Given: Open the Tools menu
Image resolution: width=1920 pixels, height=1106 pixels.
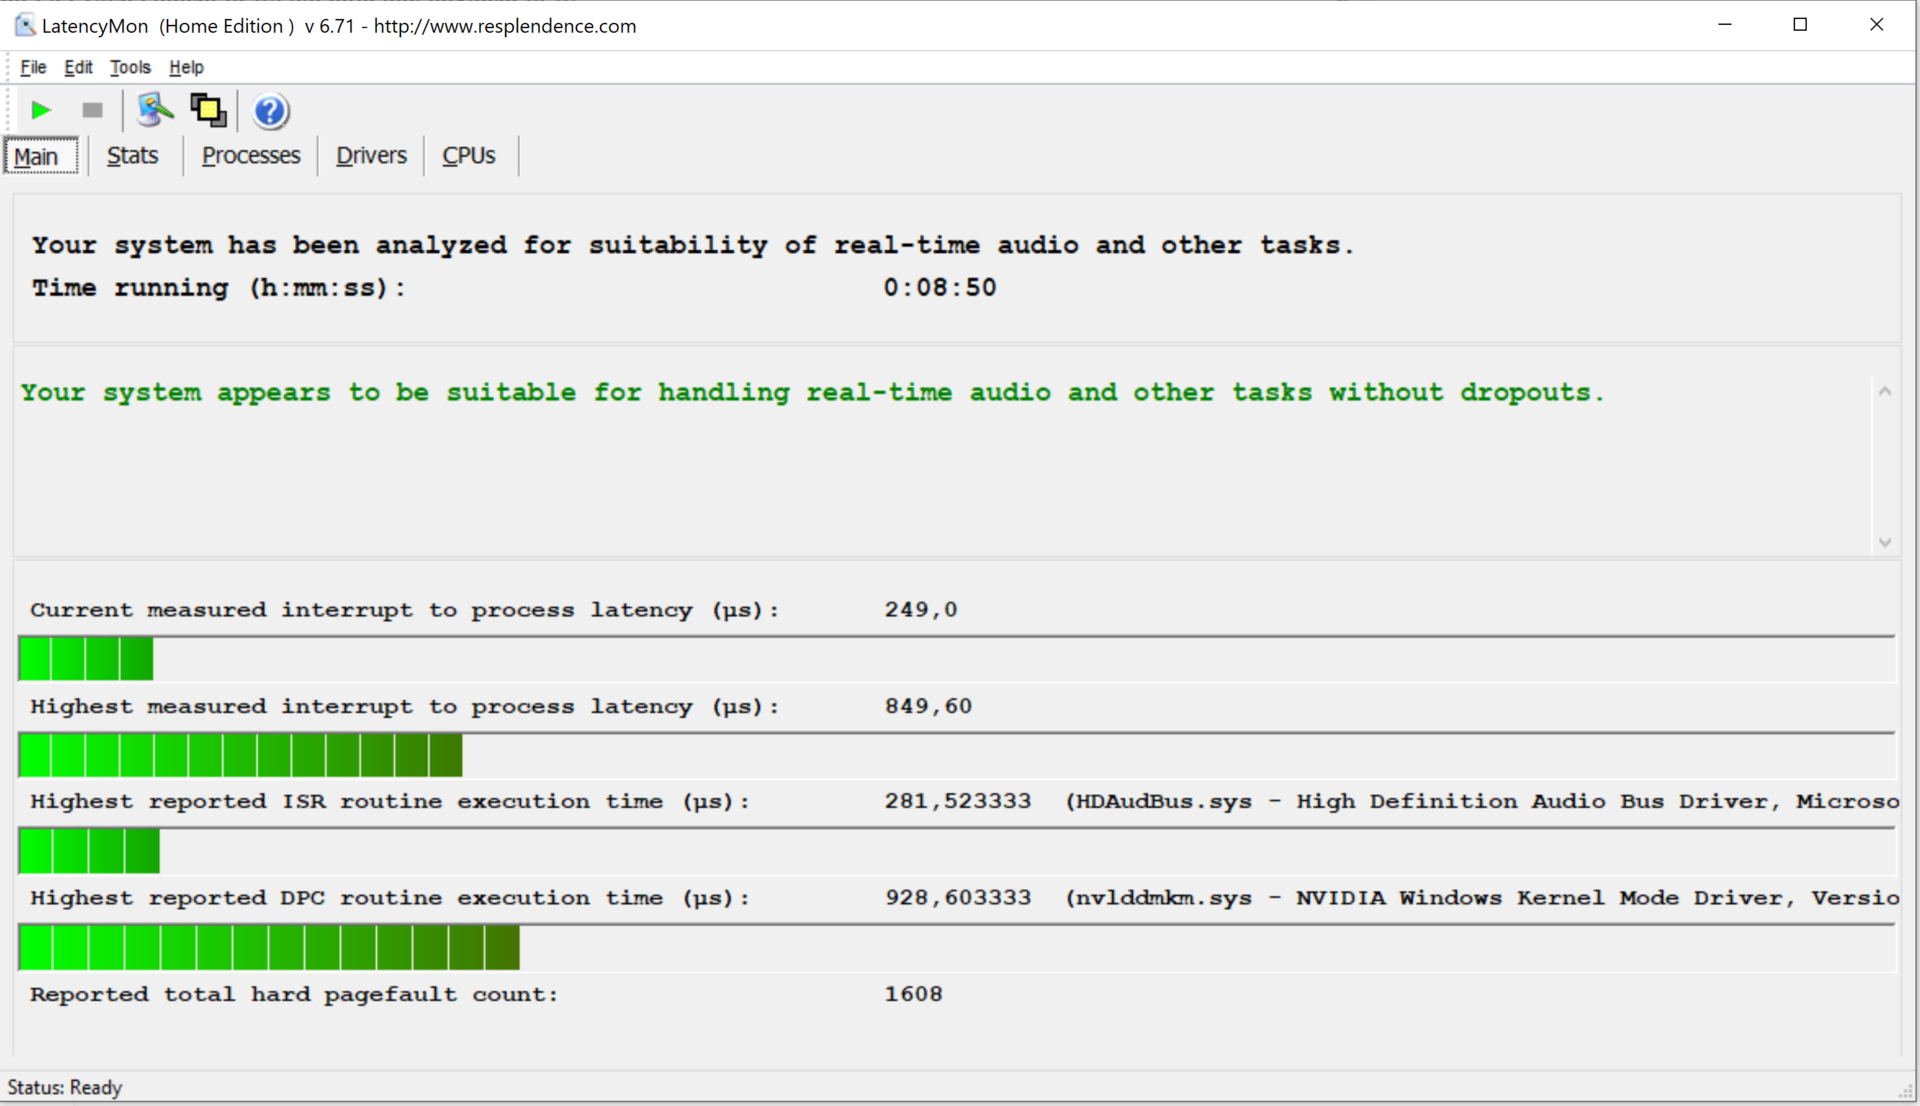Looking at the screenshot, I should [x=130, y=67].
